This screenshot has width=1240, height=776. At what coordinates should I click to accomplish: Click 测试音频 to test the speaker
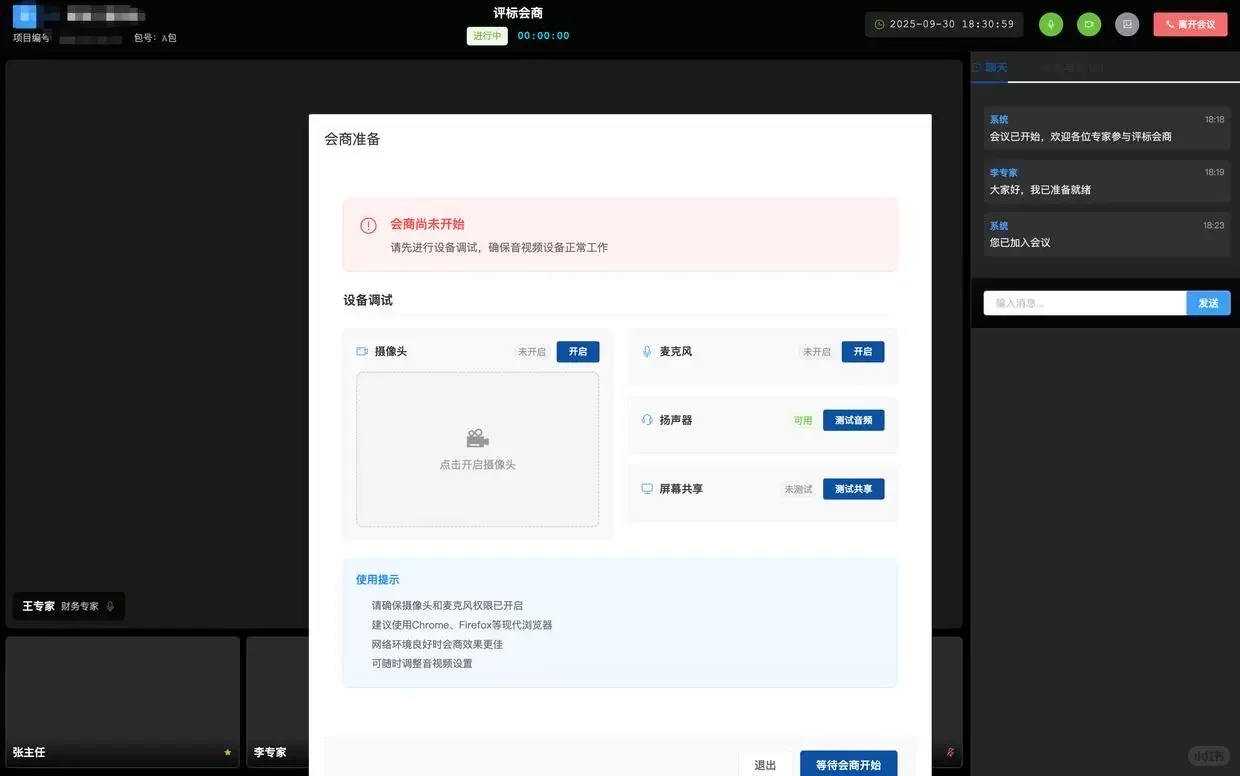coord(853,420)
